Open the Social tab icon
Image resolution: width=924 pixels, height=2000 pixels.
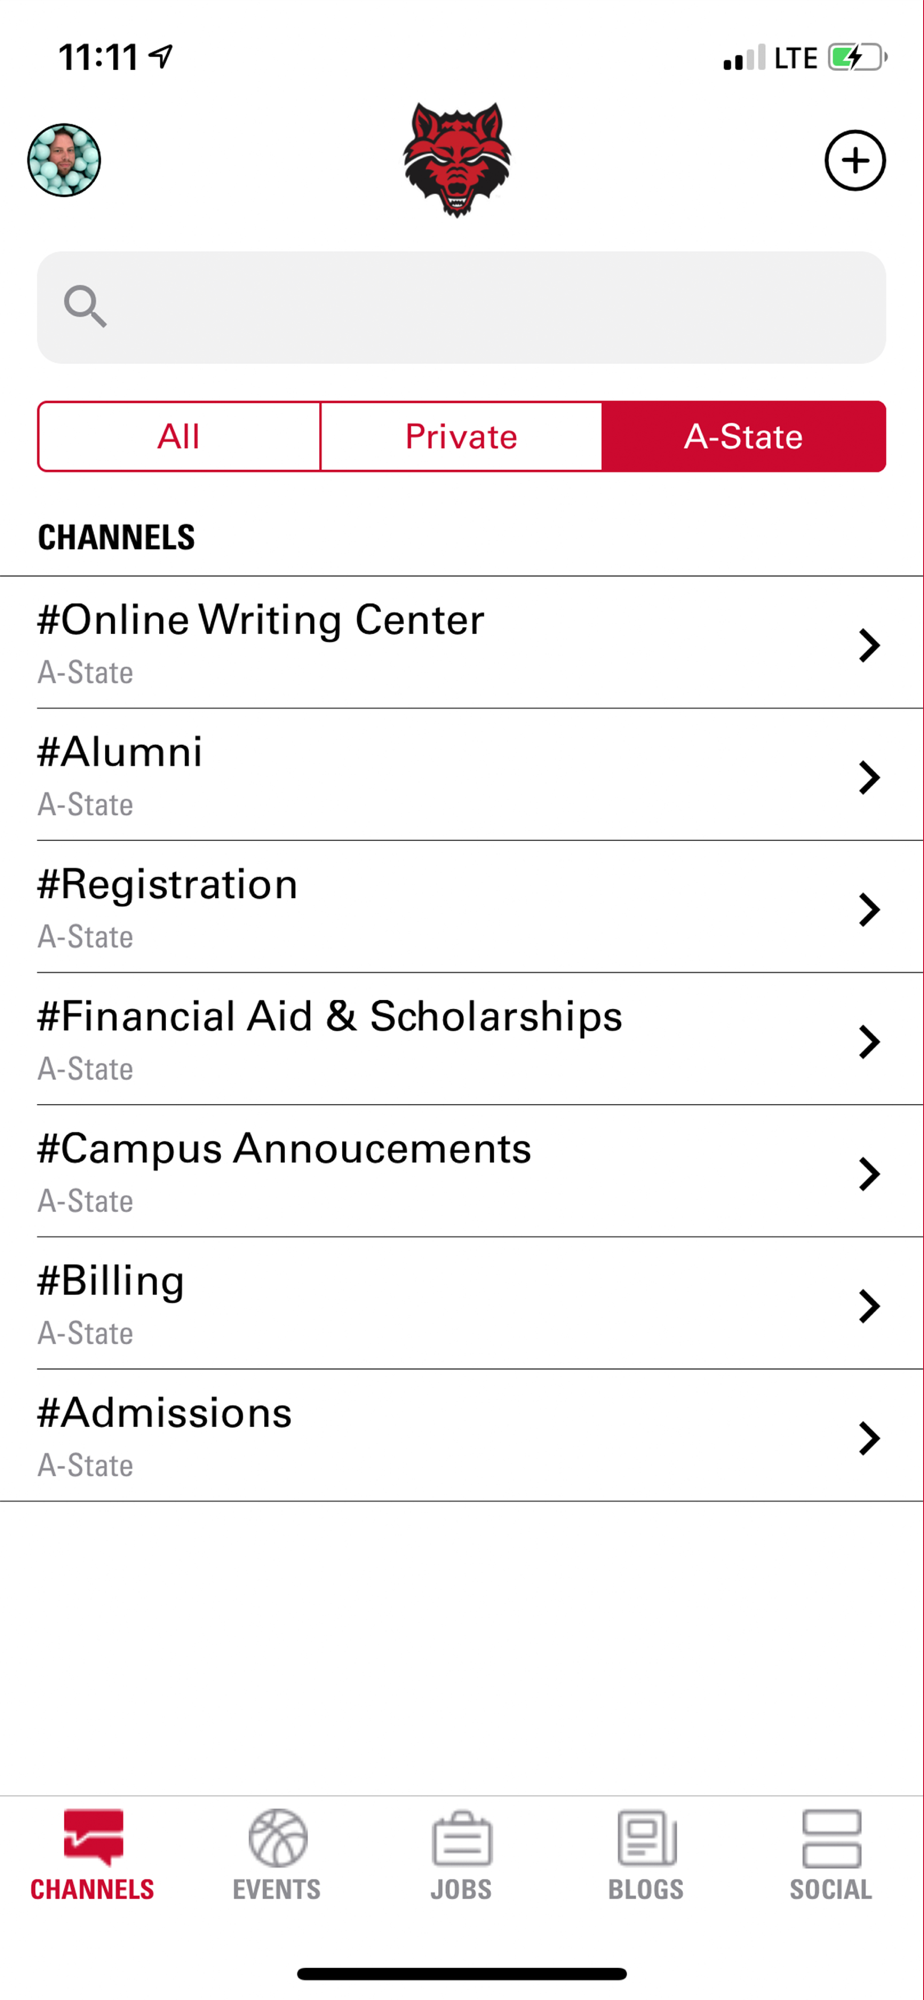(831, 1855)
